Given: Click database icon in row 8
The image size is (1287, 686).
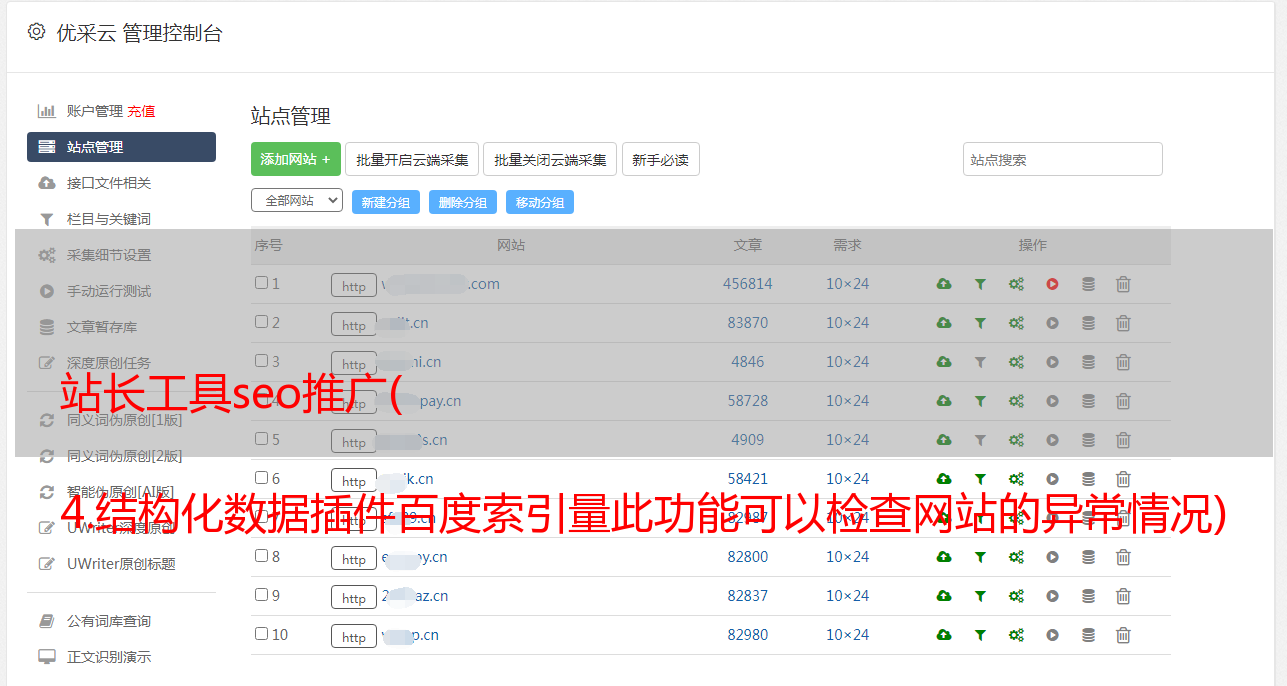Looking at the screenshot, I should coord(1088,557).
